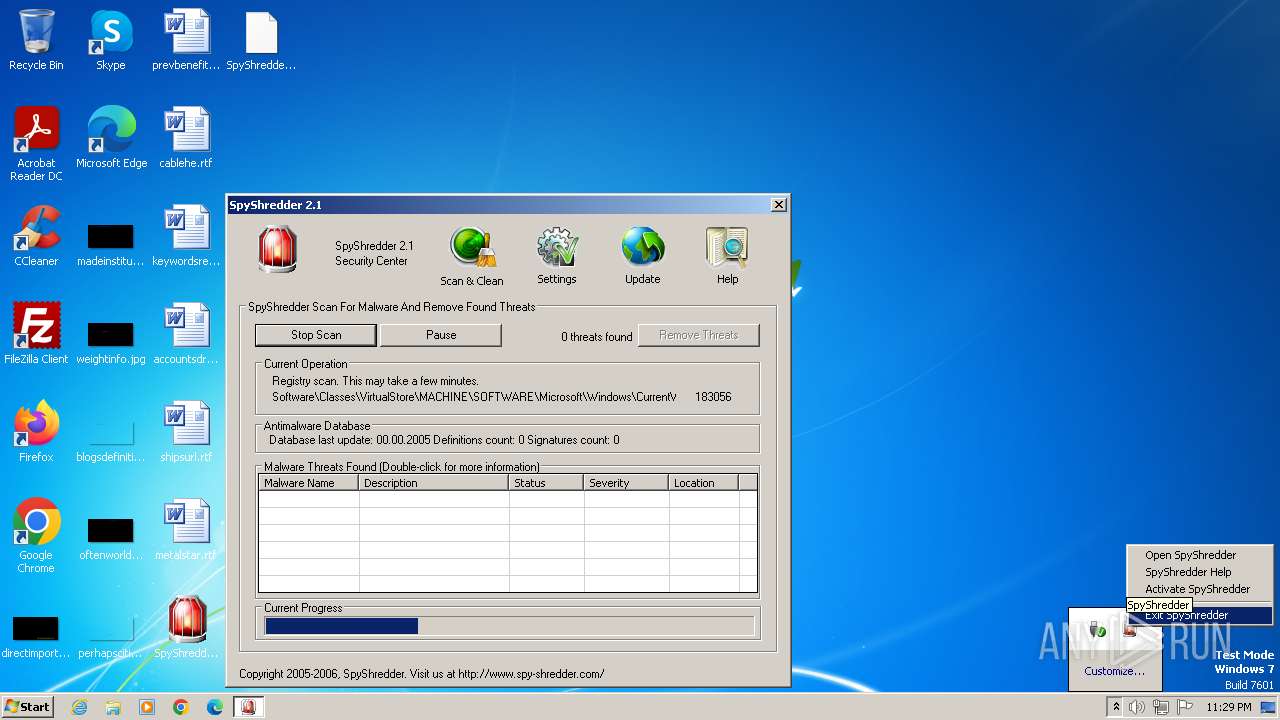Viewport: 1280px width, 720px height.
Task: Open metalstar.rtf document icon
Action: point(186,530)
